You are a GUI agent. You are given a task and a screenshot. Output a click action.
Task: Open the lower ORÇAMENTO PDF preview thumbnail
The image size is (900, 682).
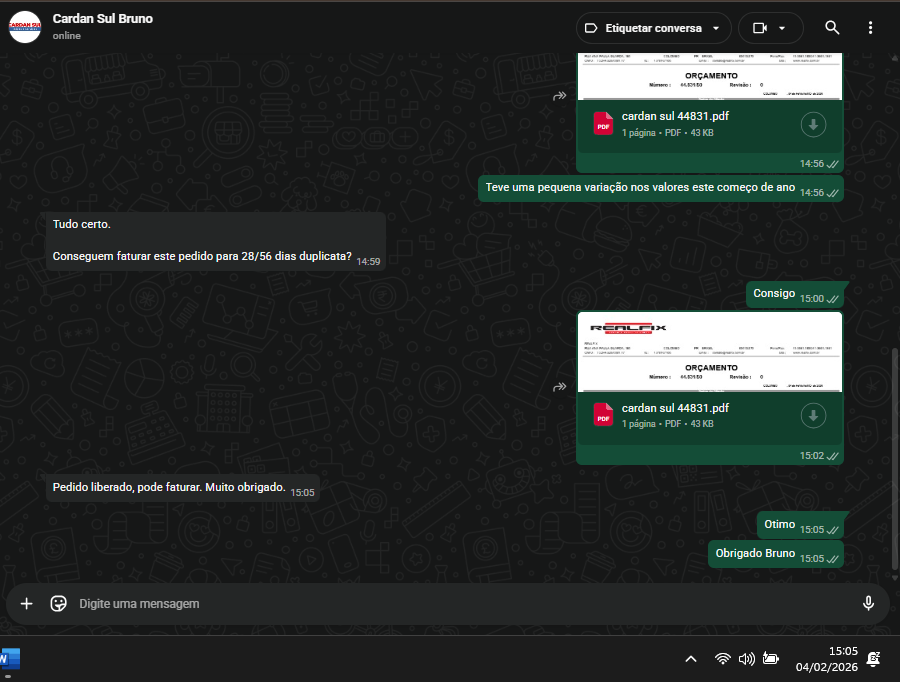pyautogui.click(x=710, y=351)
